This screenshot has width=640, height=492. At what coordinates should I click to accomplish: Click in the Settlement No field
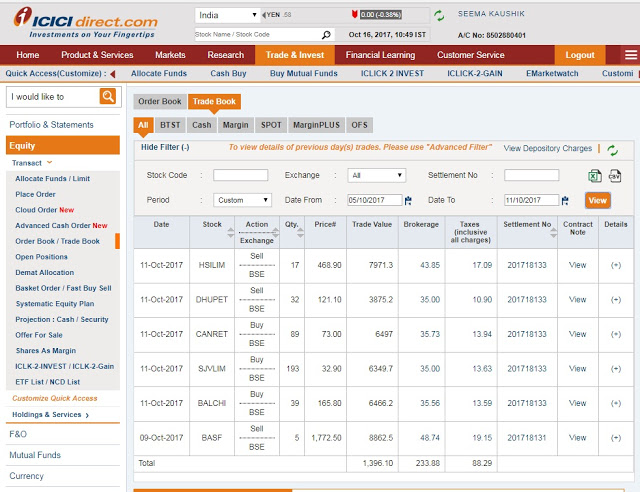pos(531,175)
